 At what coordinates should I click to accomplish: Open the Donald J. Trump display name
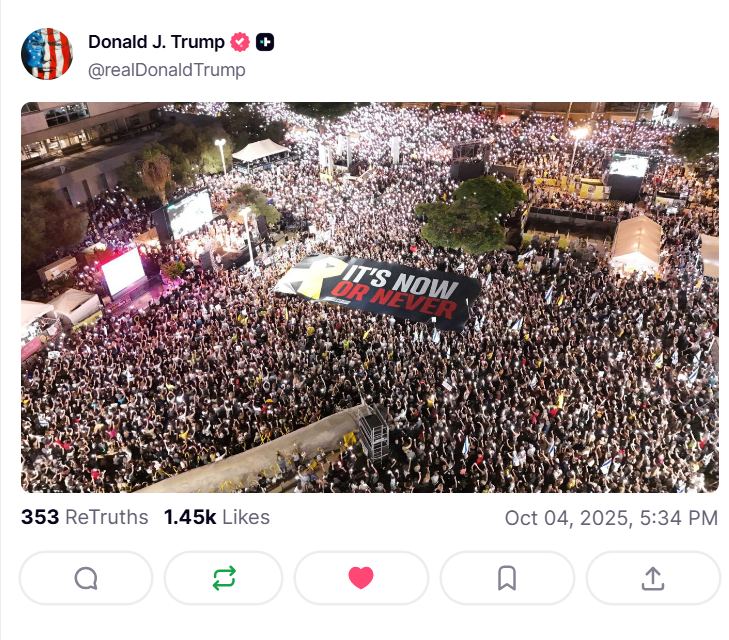click(156, 42)
